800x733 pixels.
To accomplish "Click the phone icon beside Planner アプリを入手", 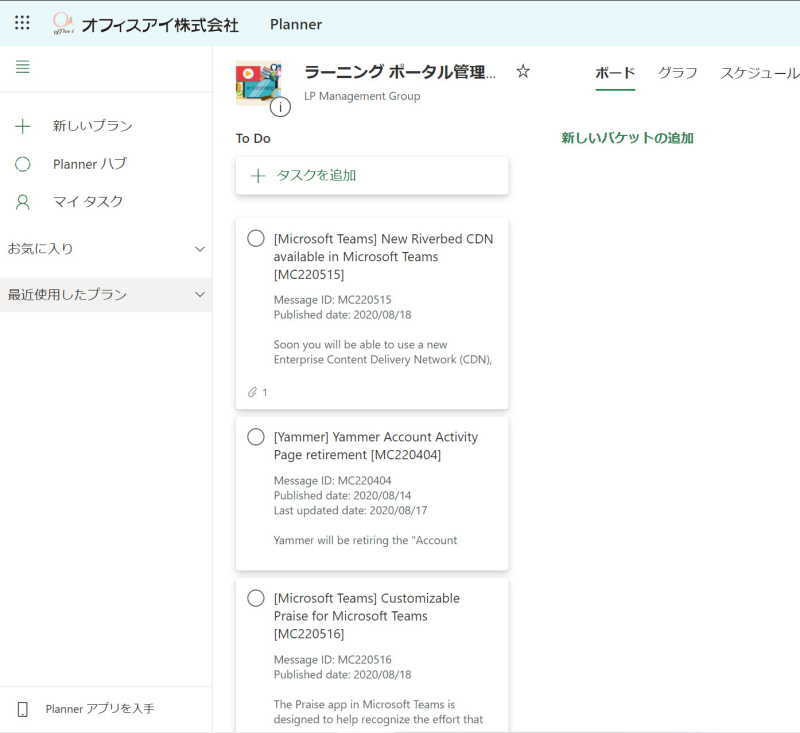I will 22,709.
